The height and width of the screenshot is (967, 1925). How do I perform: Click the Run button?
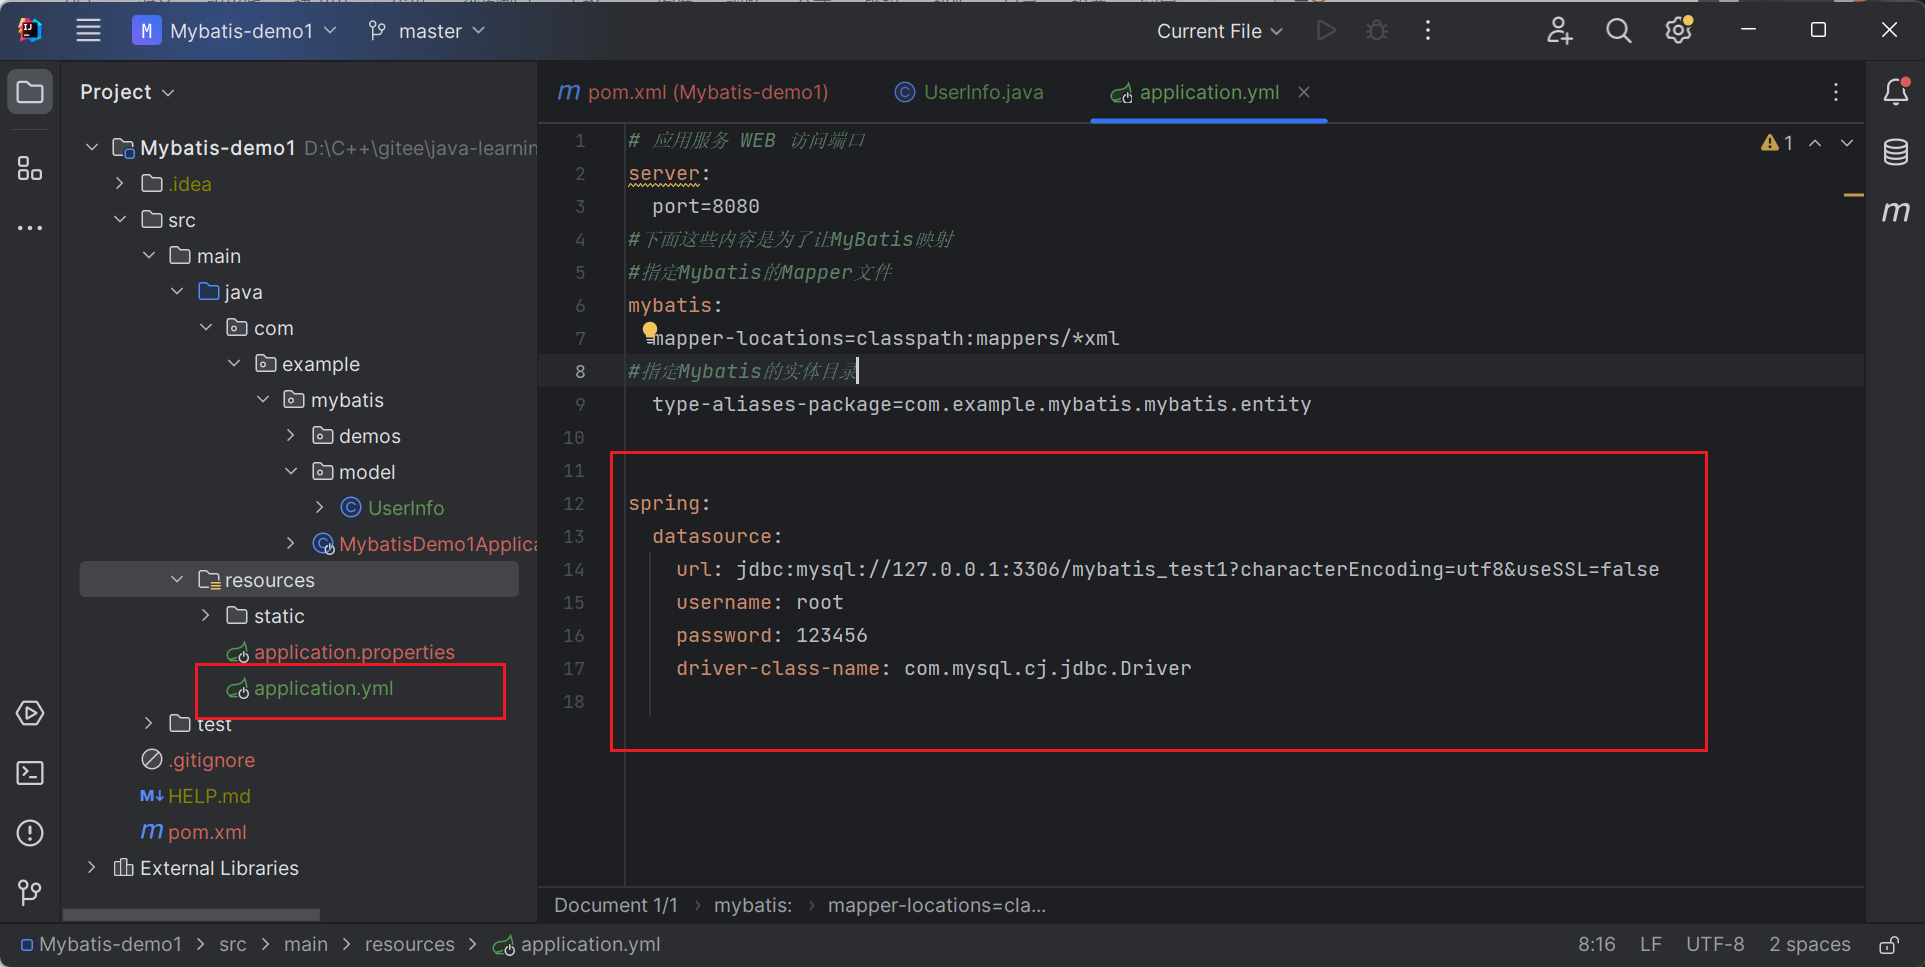coord(1326,31)
